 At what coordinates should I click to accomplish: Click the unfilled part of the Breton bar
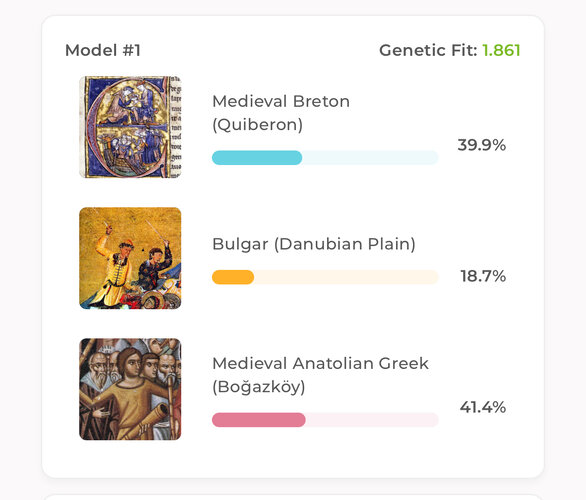pos(370,158)
